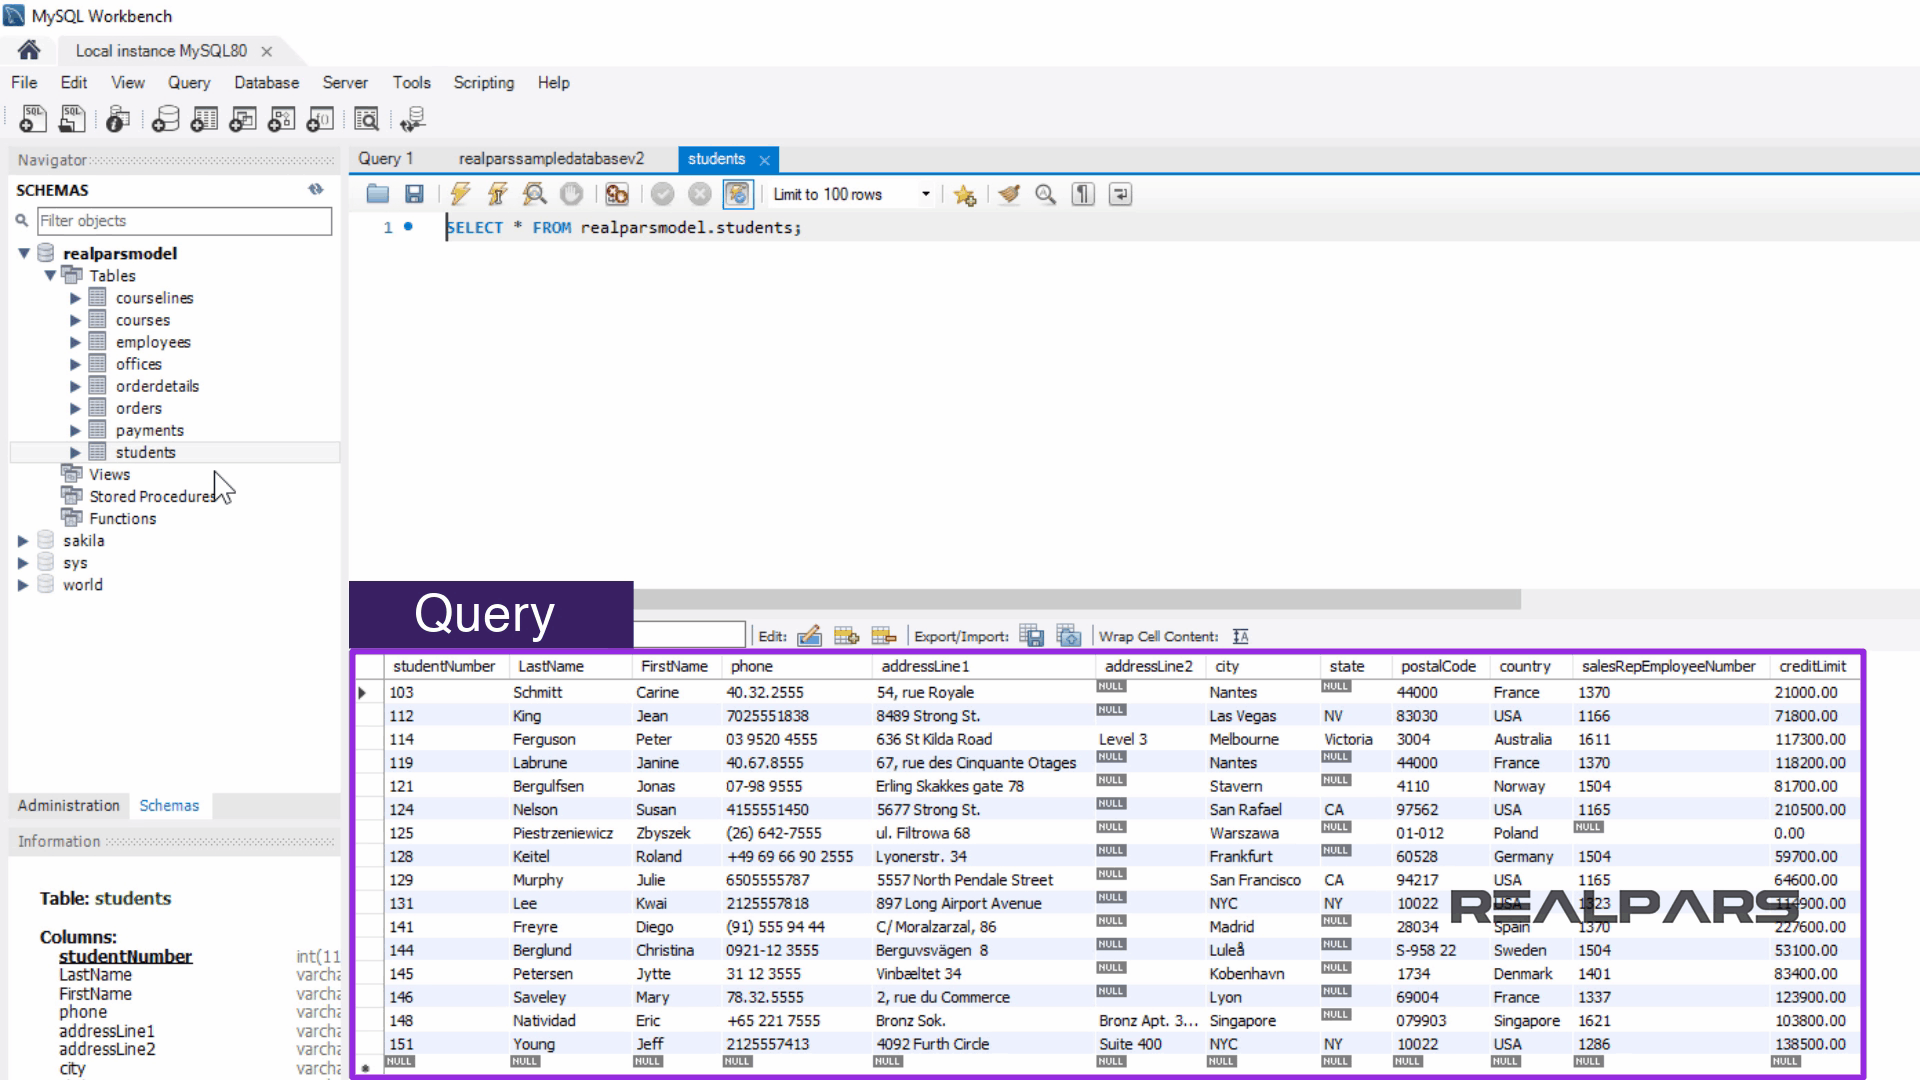1920x1080 pixels.
Task: Click the Export recordset to file icon
Action: (1031, 636)
